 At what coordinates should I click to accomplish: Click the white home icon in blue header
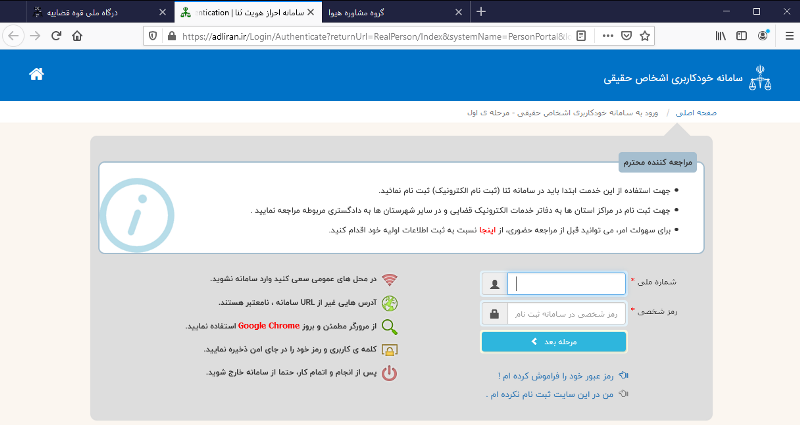click(36, 74)
